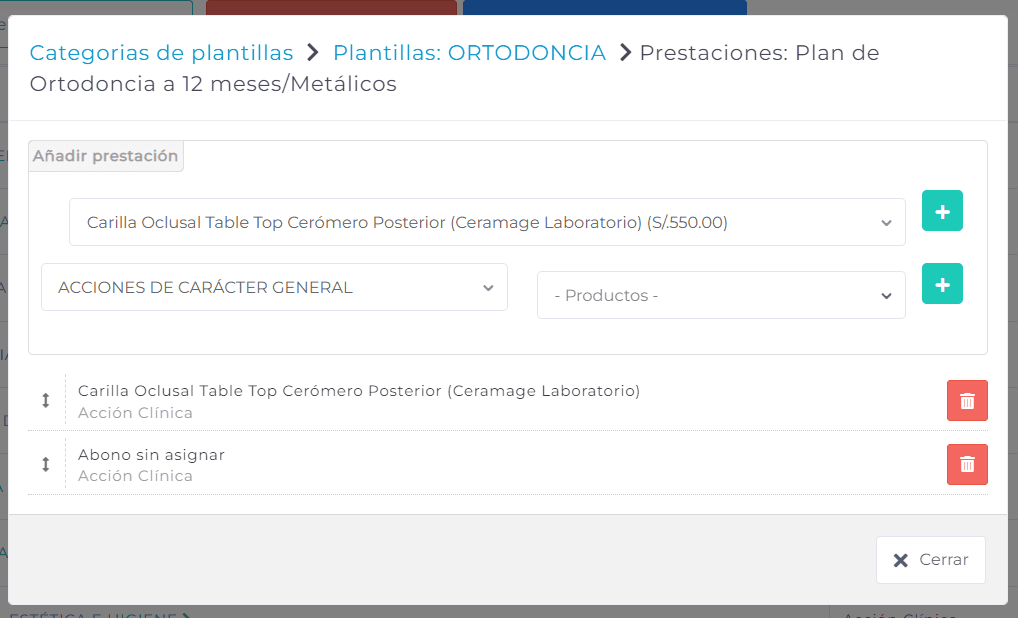Close the dialog with Cerrar
The image size is (1018, 618).
tap(930, 560)
